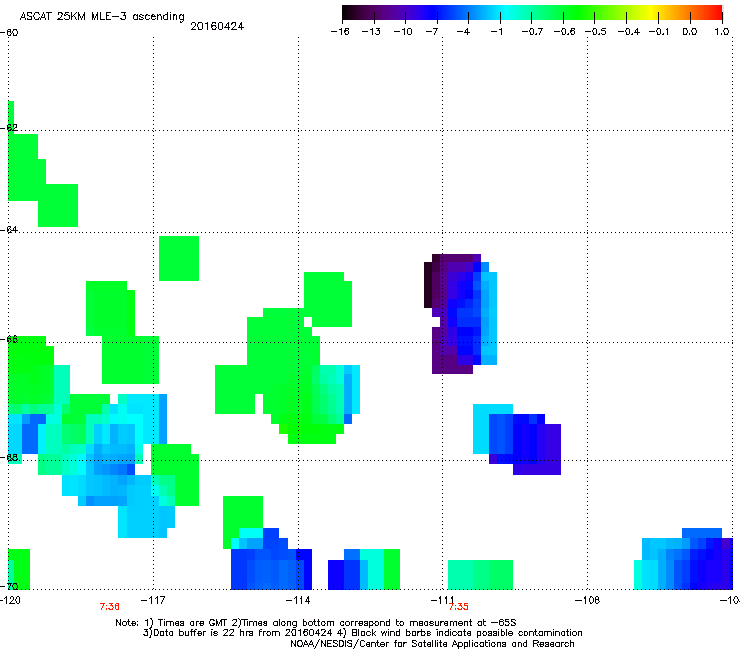Click the latitude label -70
740x650 pixels.
(x=9, y=586)
